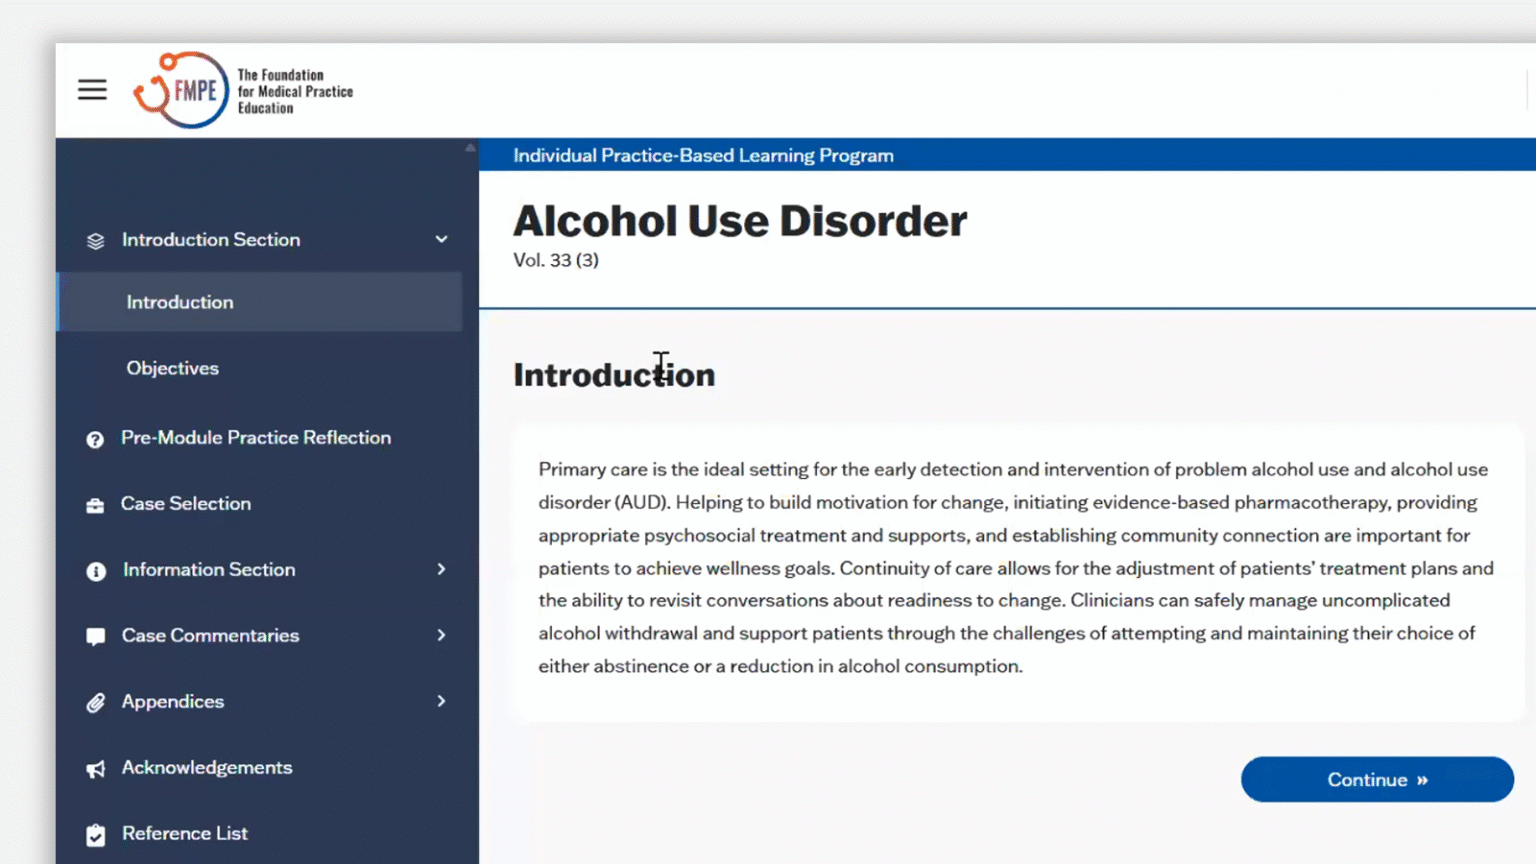This screenshot has width=1536, height=864.
Task: Click the speech bubble icon beside Case Commentaries
Action: click(95, 636)
